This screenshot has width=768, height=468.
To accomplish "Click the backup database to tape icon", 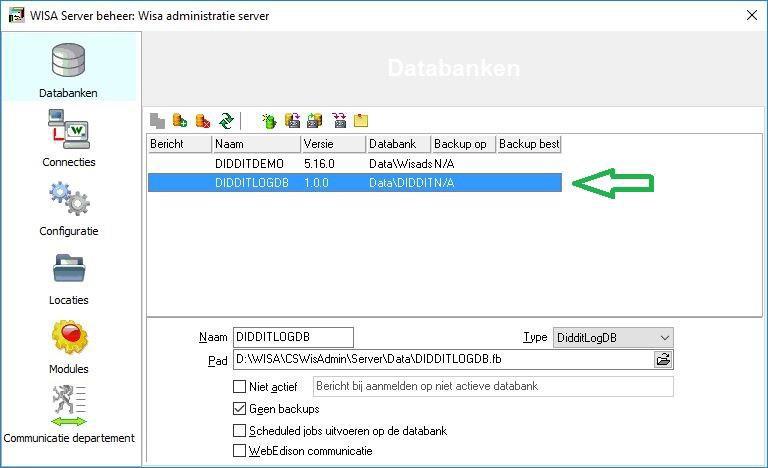I will [x=292, y=121].
